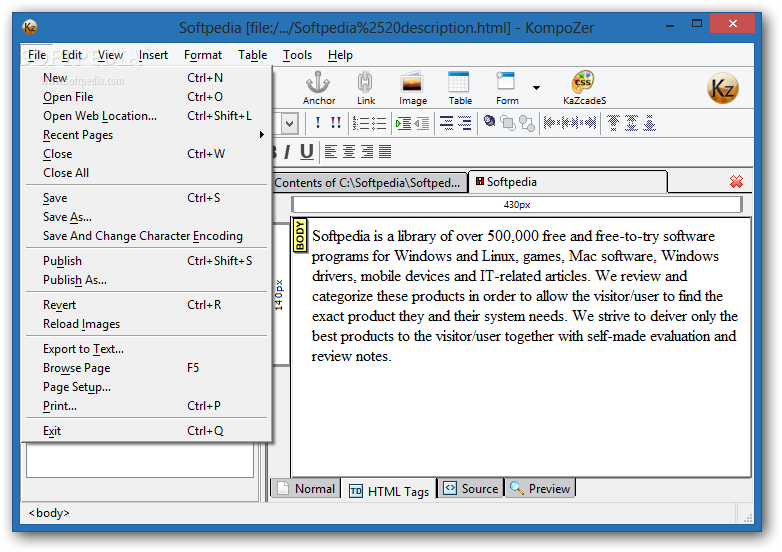Open the Tools menu
Screen dimensions: 782x552
click(297, 55)
